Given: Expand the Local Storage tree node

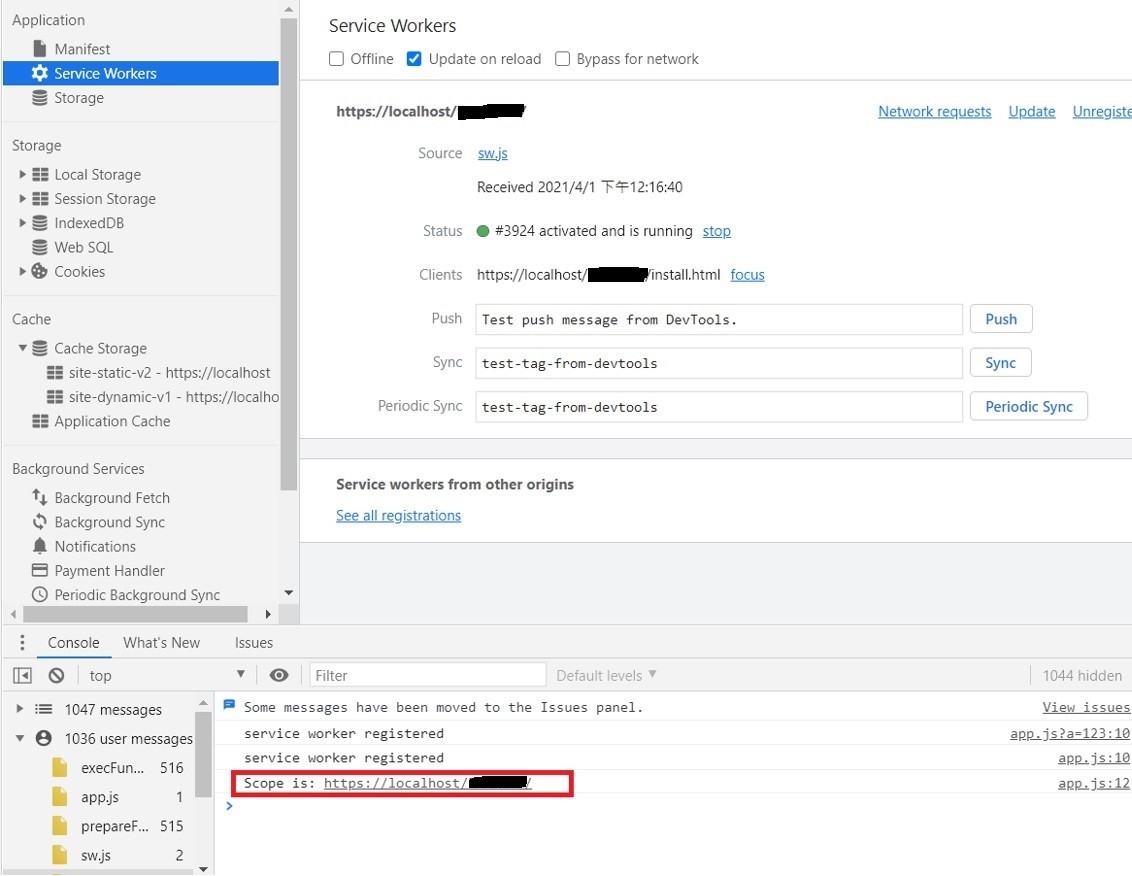Looking at the screenshot, I should [x=22, y=174].
